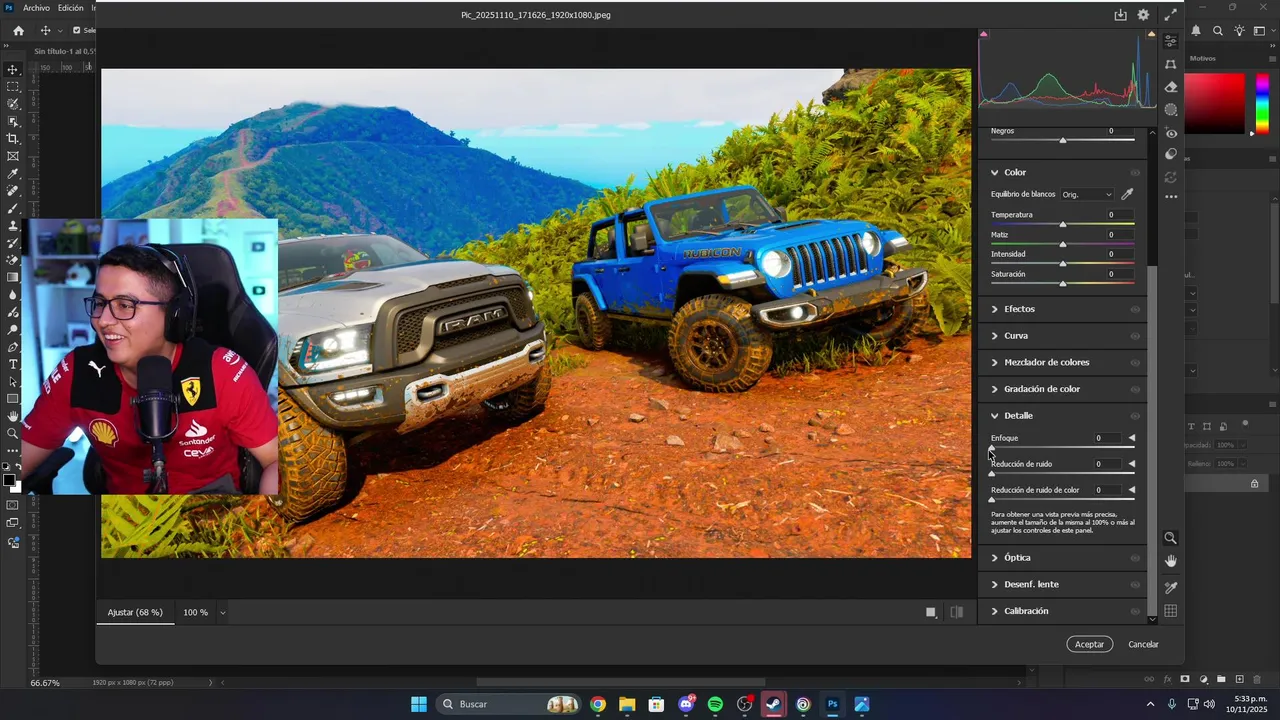The height and width of the screenshot is (720, 1280).
Task: Open the three-dots more options in Camera Raw sidebar
Action: (x=1170, y=197)
